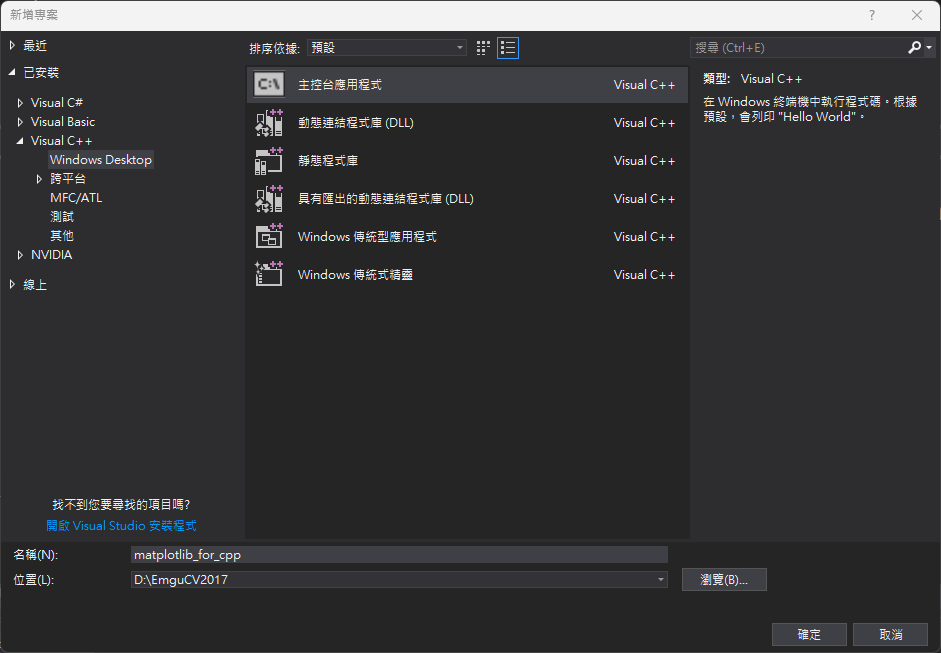
Task: Click the 瀏覽(B)... browse button
Action: coord(724,580)
